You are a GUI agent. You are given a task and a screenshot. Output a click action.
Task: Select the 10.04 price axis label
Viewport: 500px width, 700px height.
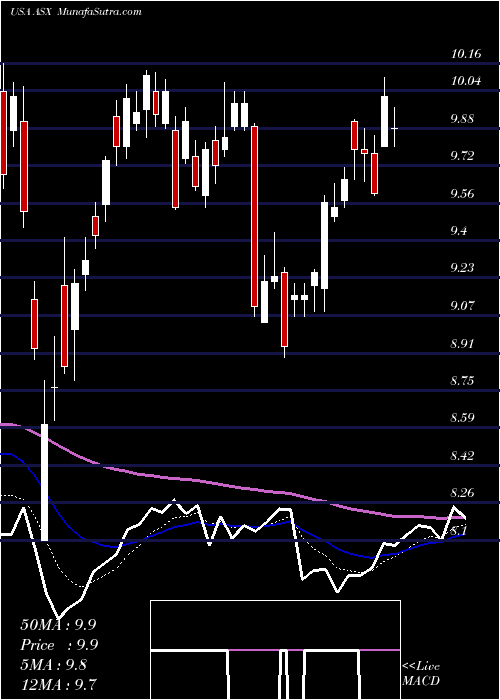click(x=466, y=81)
